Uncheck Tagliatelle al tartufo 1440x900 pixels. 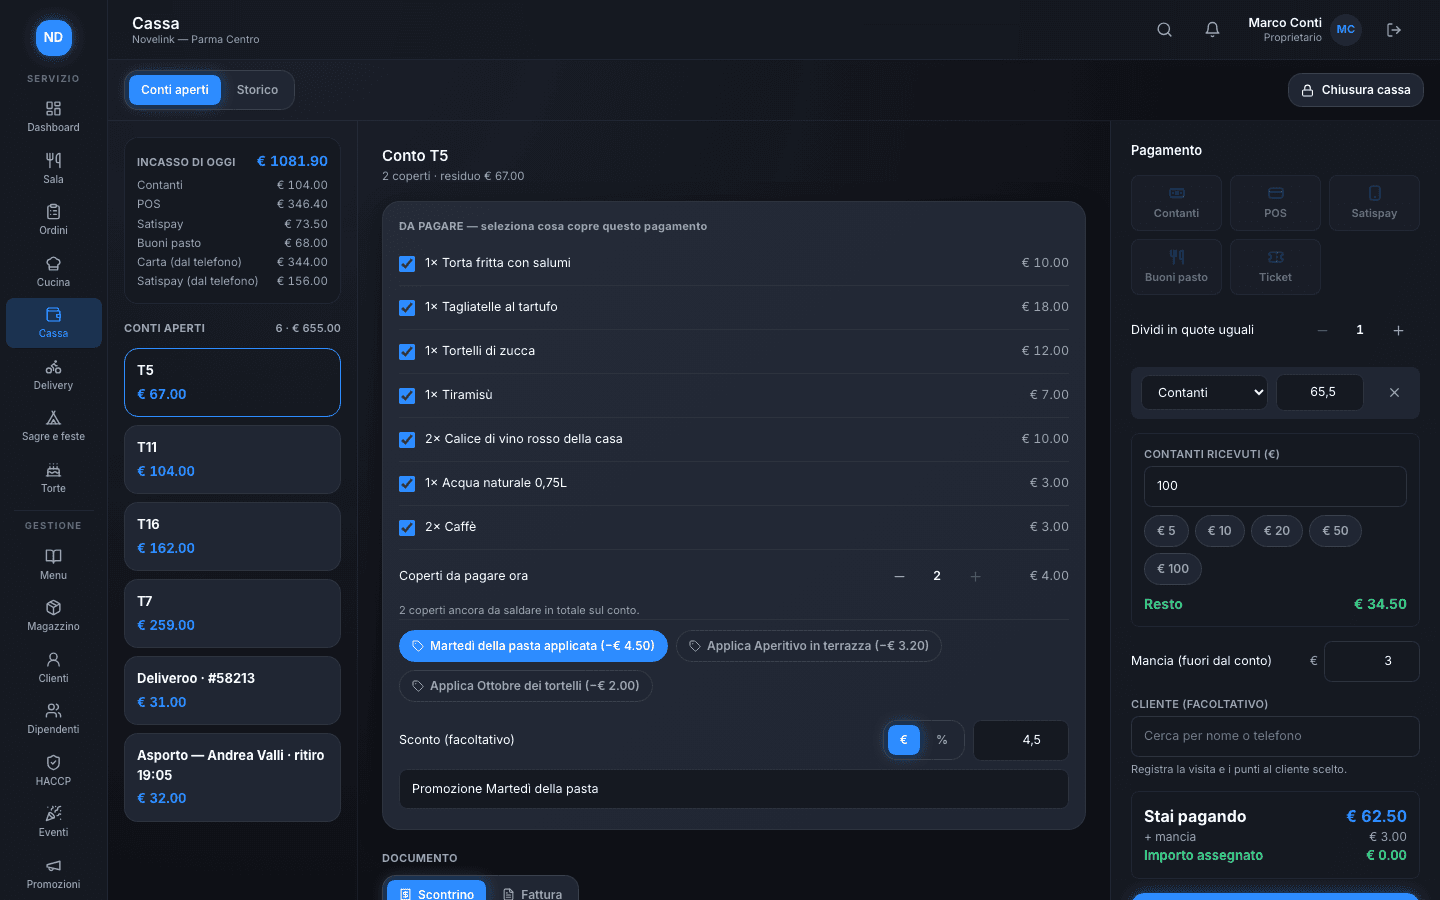(x=407, y=308)
